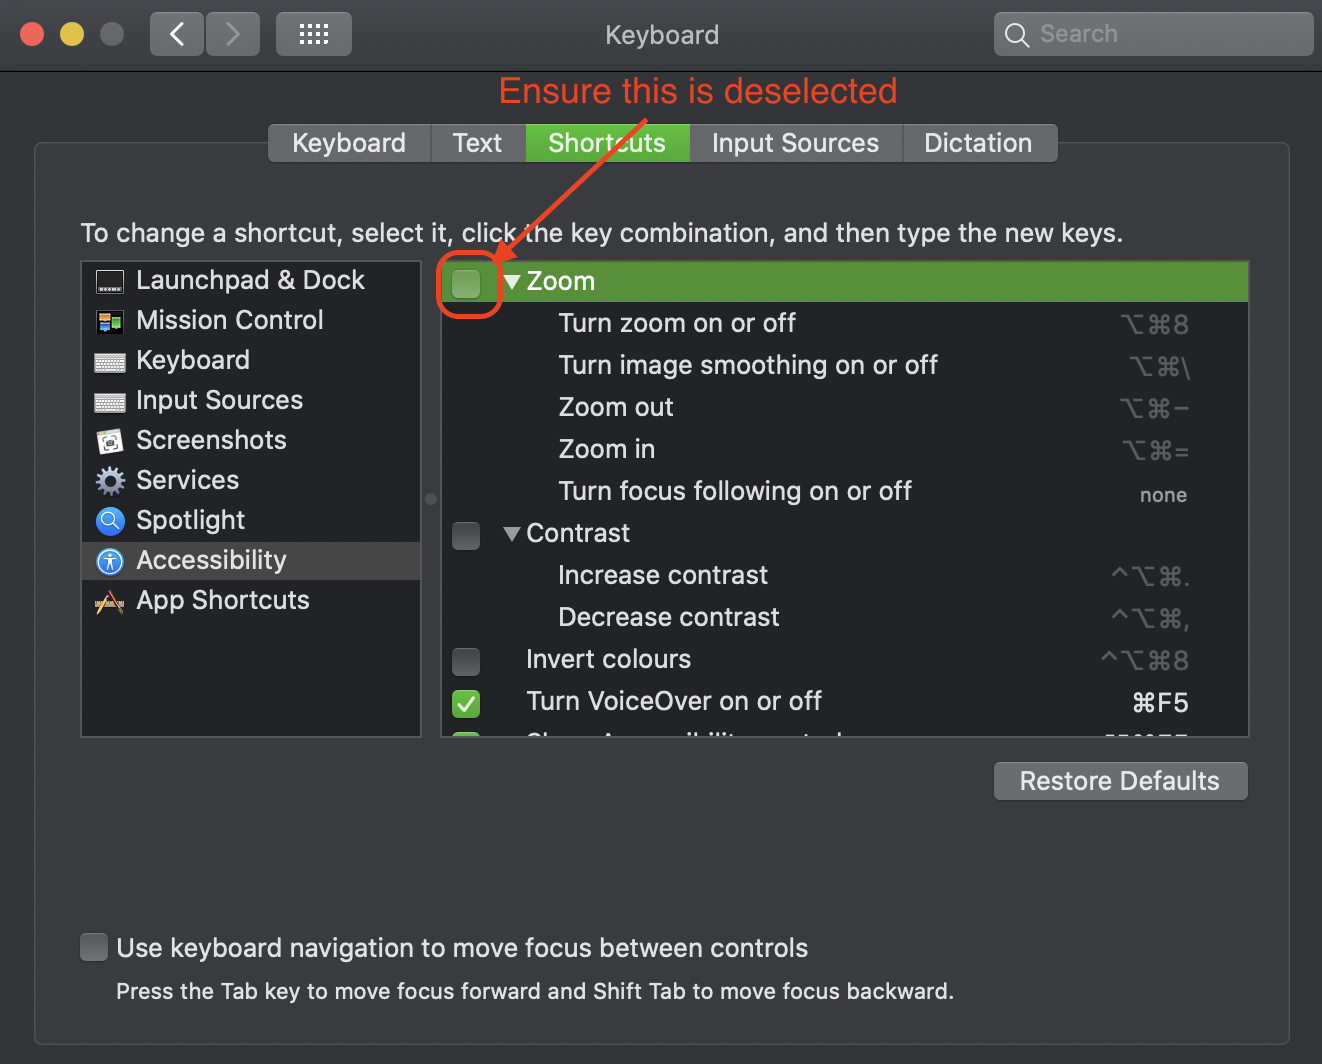Viewport: 1322px width, 1064px height.
Task: Open the Dictation tab
Action: pos(979,143)
